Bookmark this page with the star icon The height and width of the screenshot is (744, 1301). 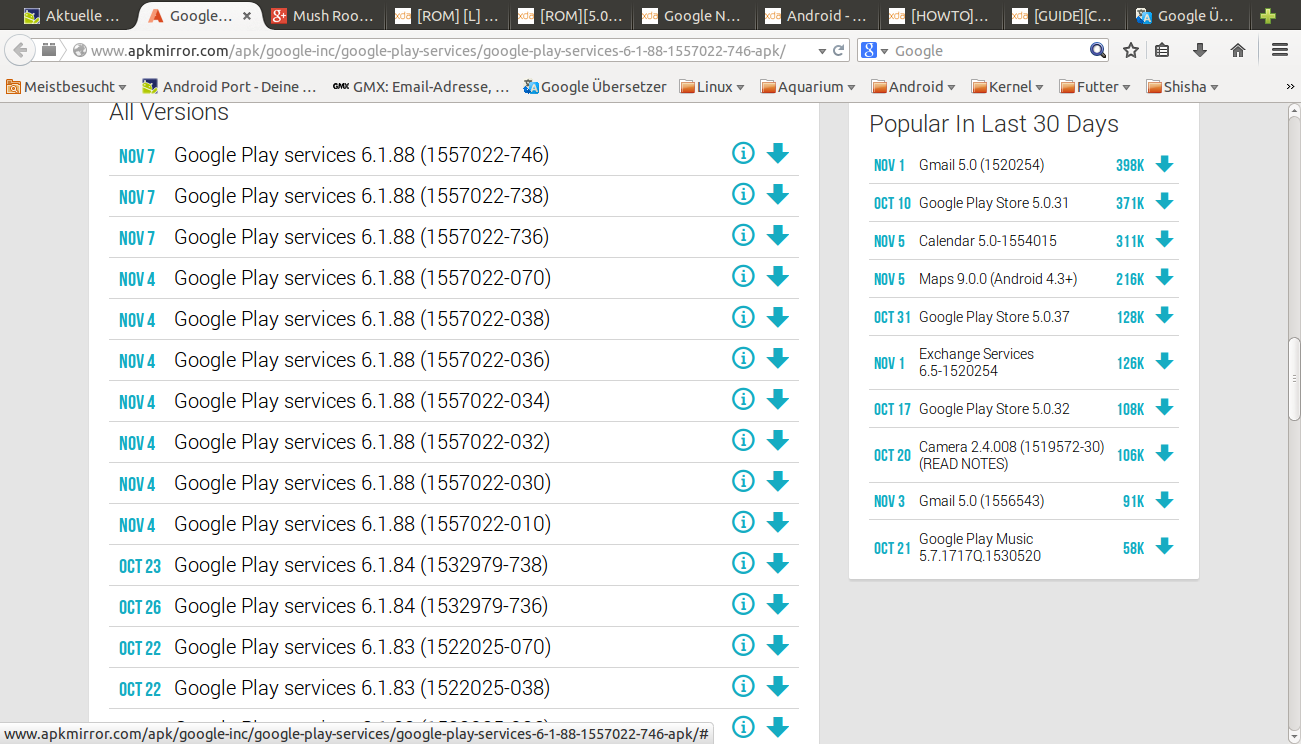[1131, 50]
